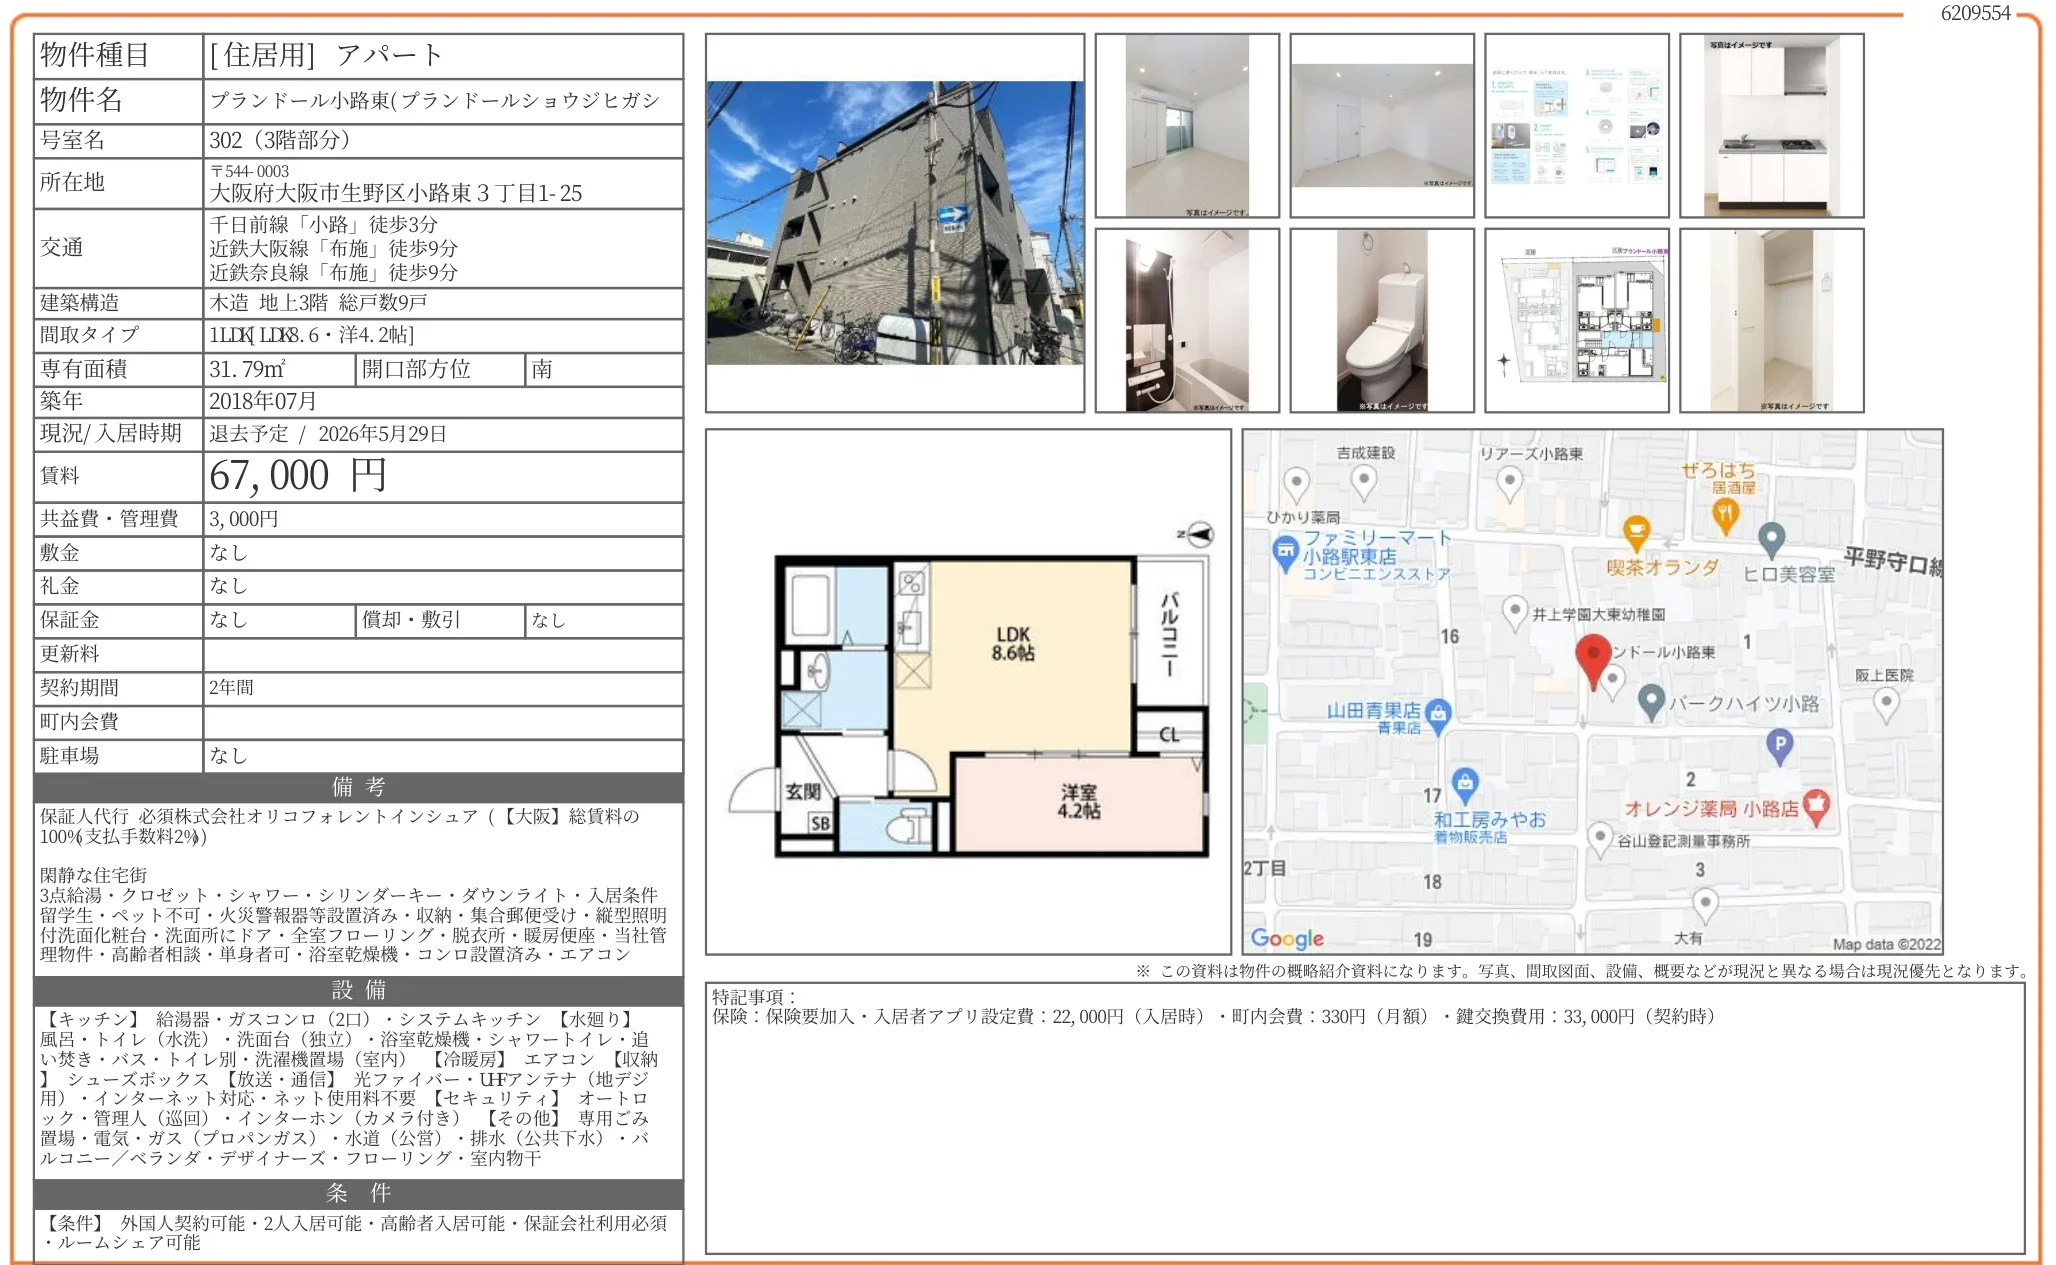Screen dimensions: 2056x1265
Task: Click the 備考 section header bar
Action: 358,787
